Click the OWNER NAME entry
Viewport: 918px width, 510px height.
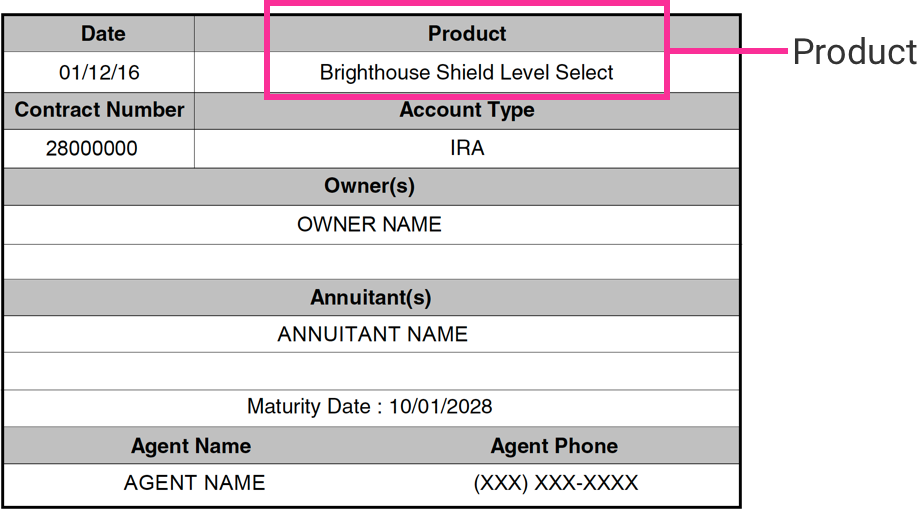pyautogui.click(x=369, y=224)
